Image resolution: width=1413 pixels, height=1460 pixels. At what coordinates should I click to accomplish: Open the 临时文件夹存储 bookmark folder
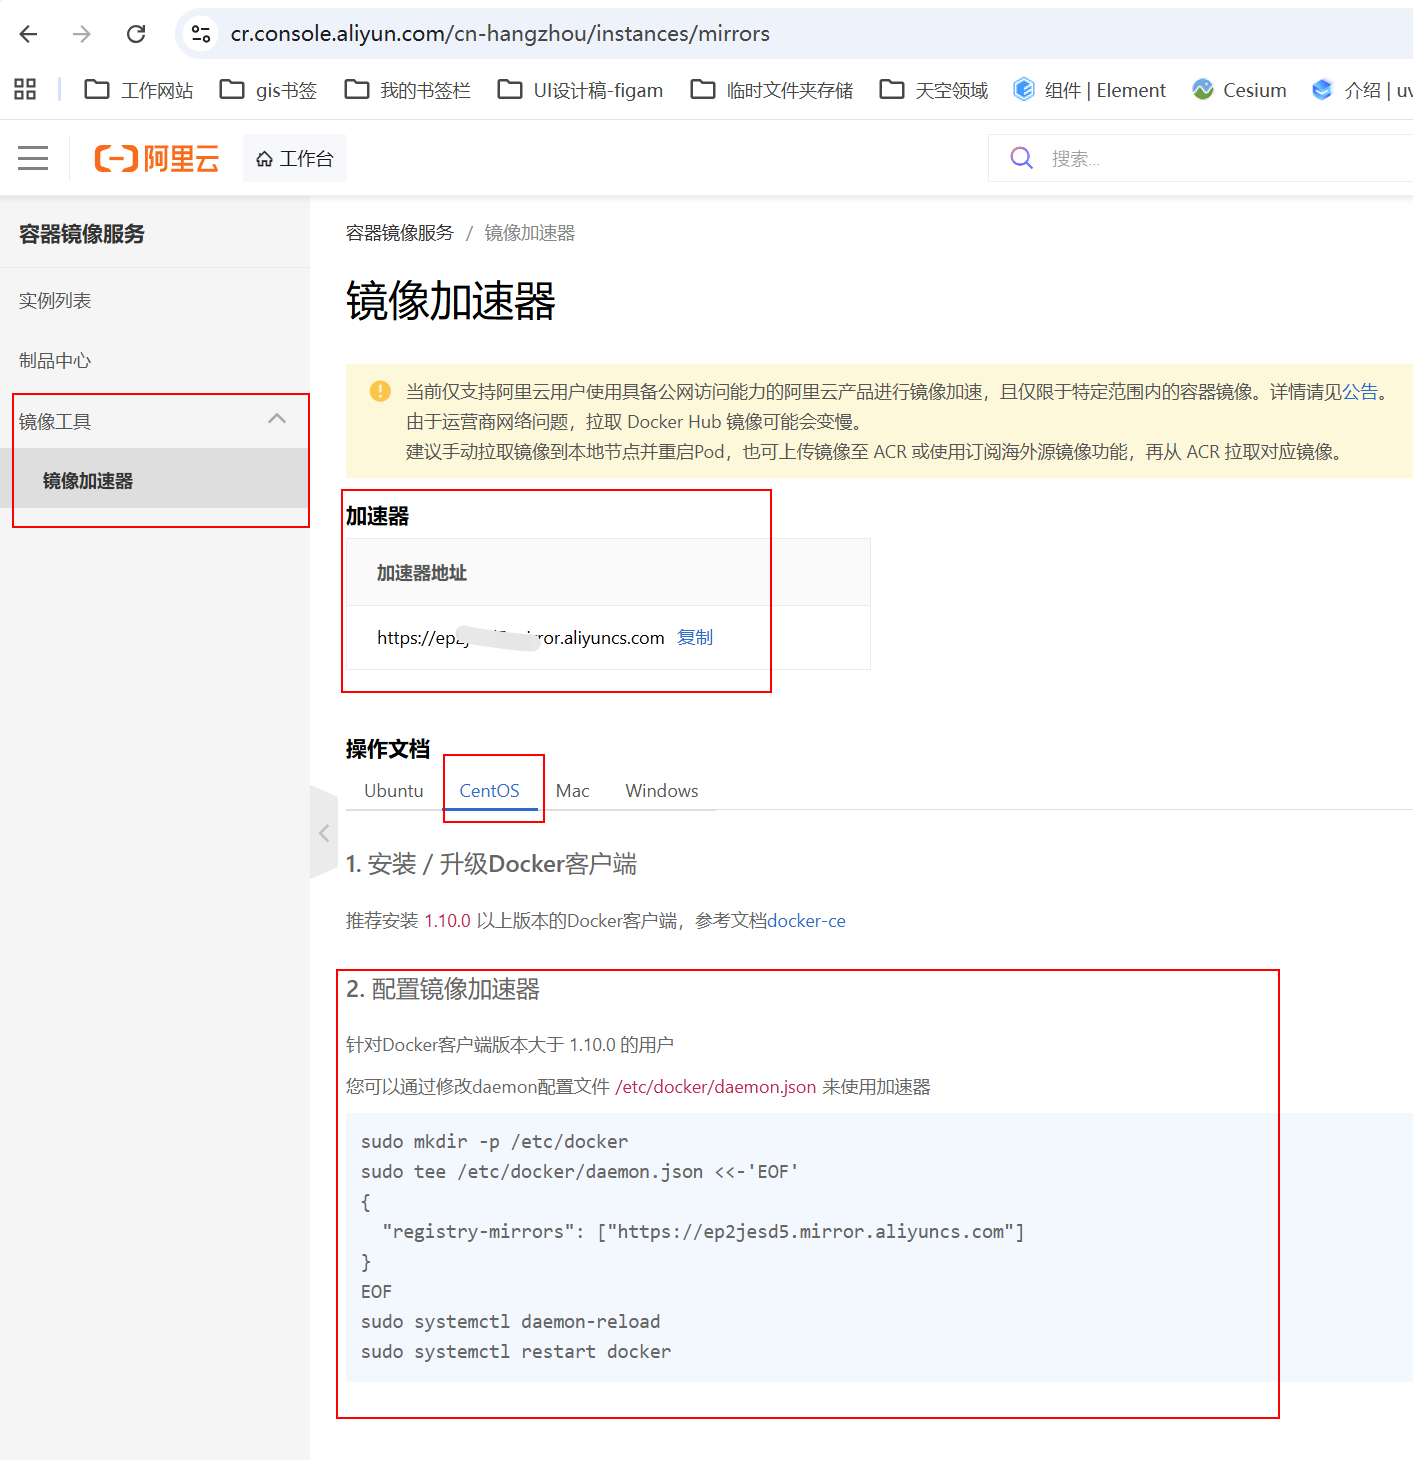772,90
